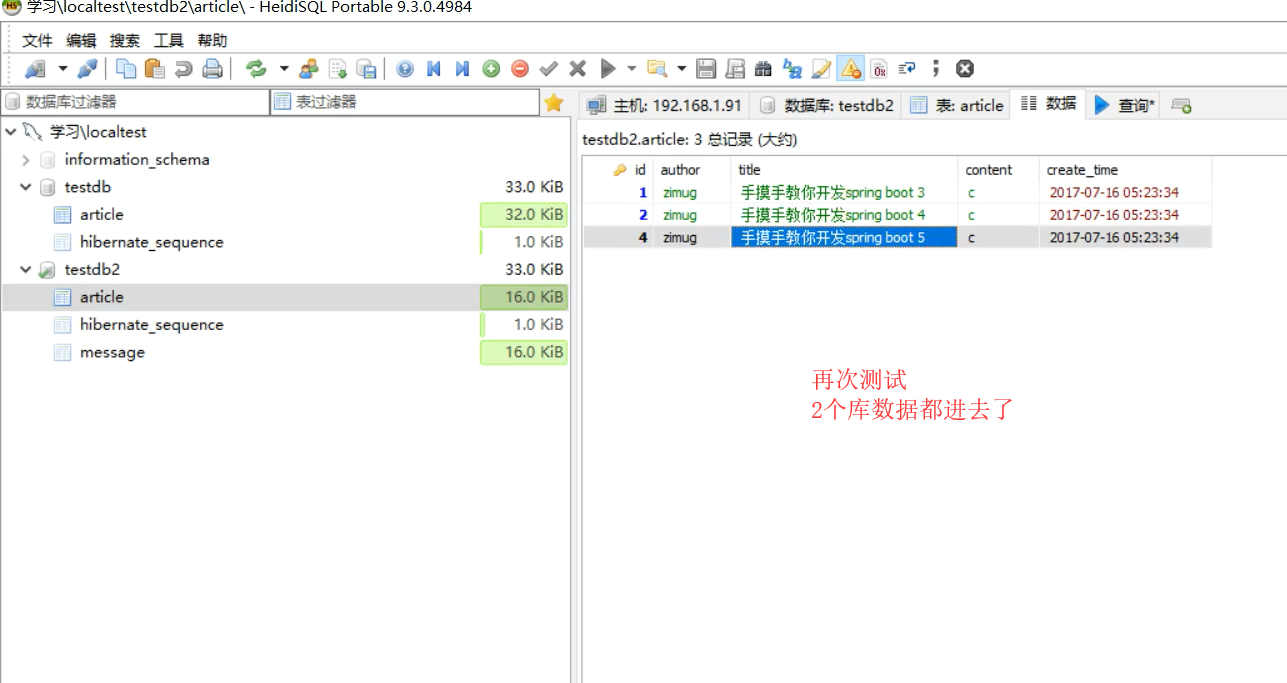This screenshot has width=1287, height=683.
Task: Click the copy icon in toolbar
Action: (126, 69)
